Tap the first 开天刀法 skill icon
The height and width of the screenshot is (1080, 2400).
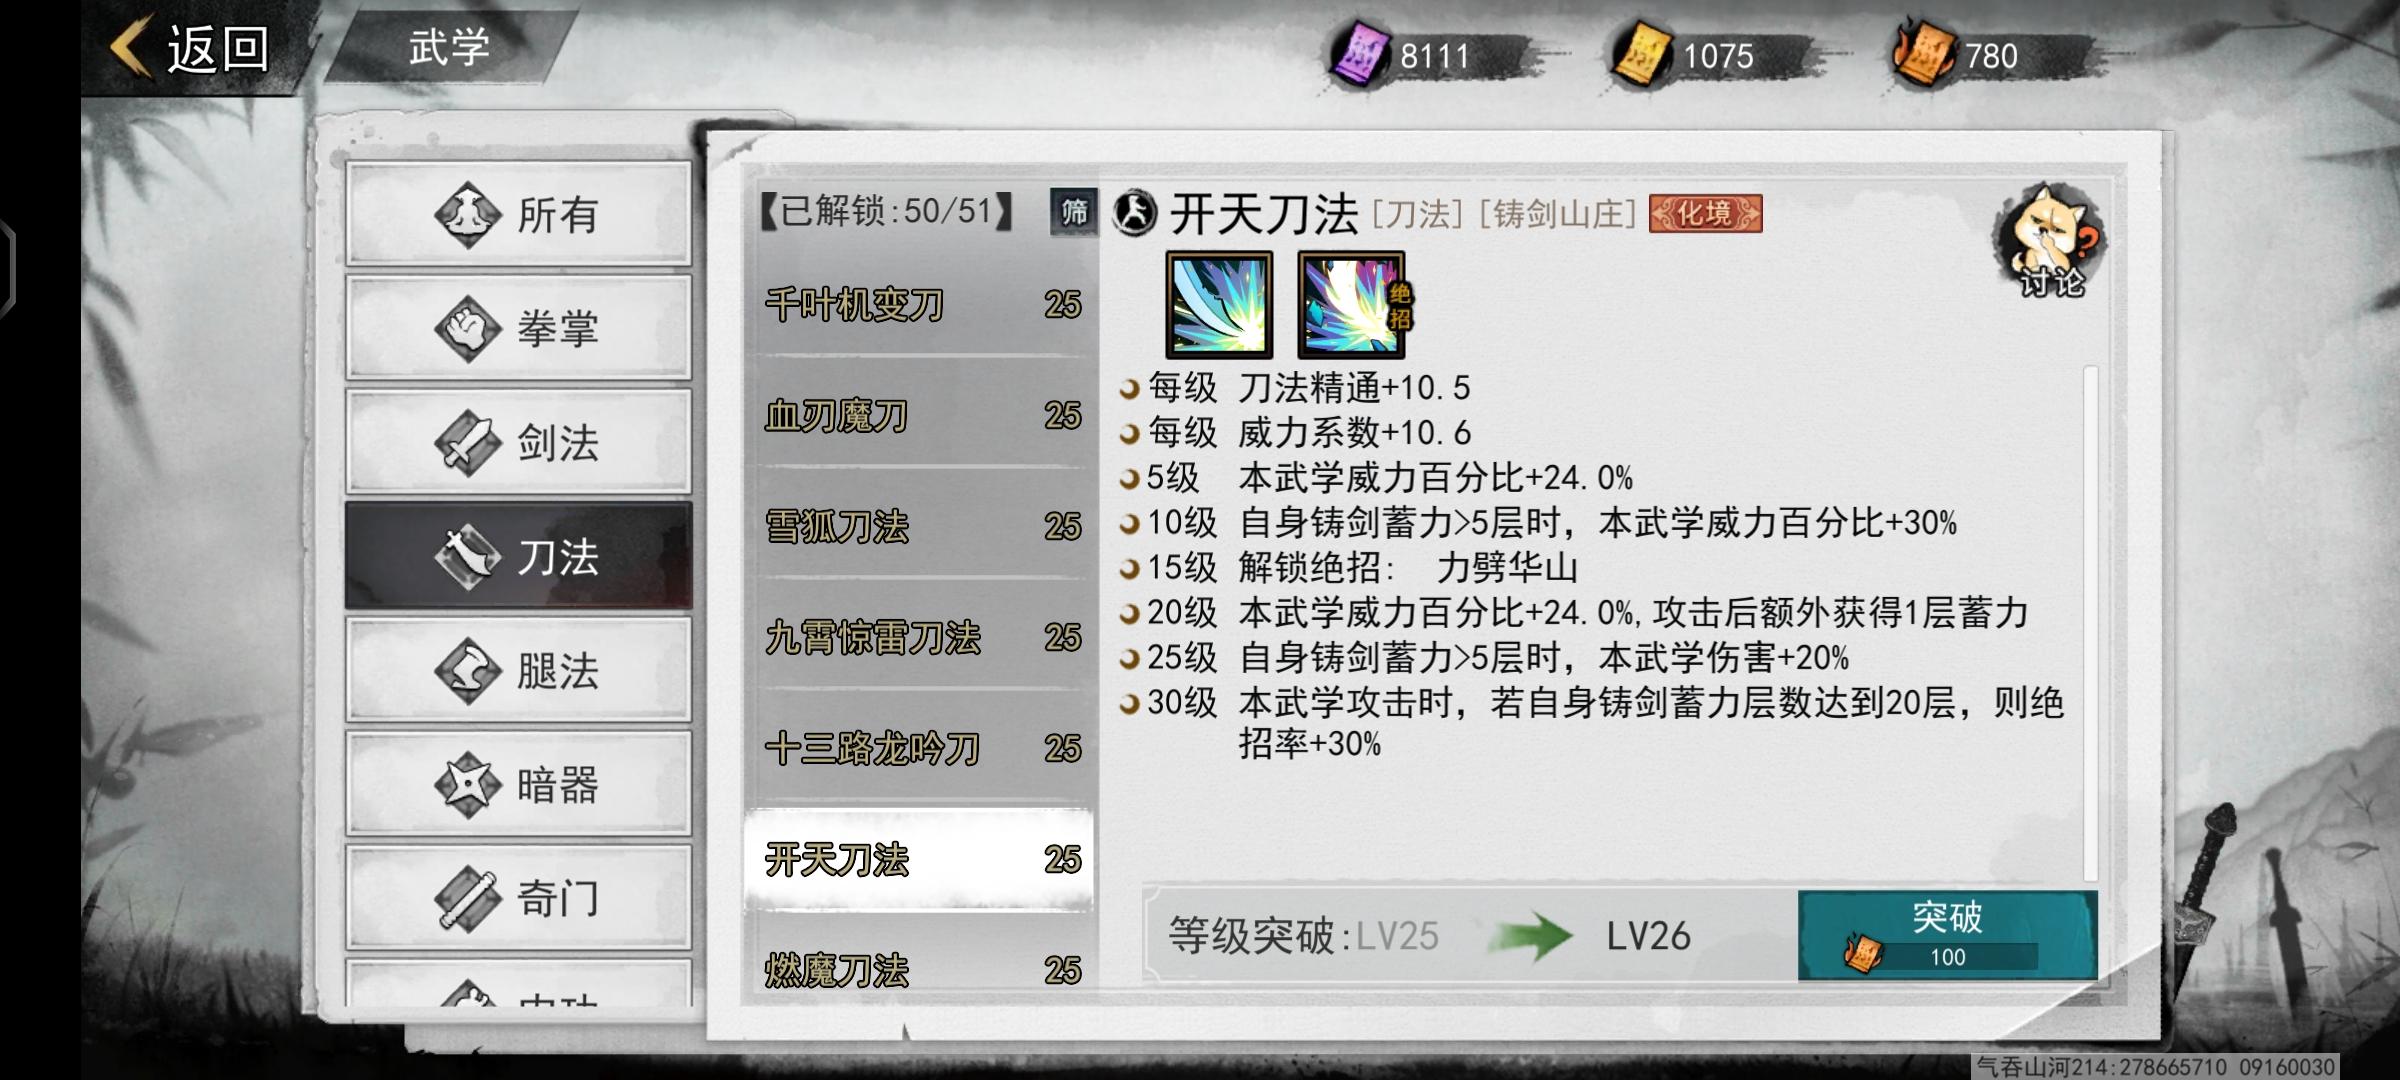click(x=1219, y=305)
